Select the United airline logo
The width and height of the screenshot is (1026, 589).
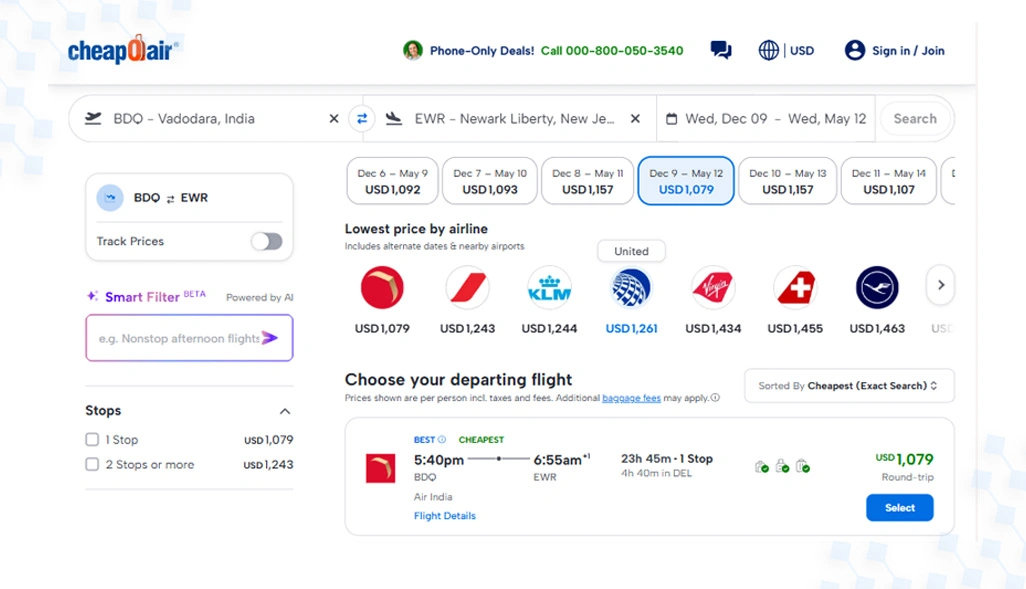[631, 287]
